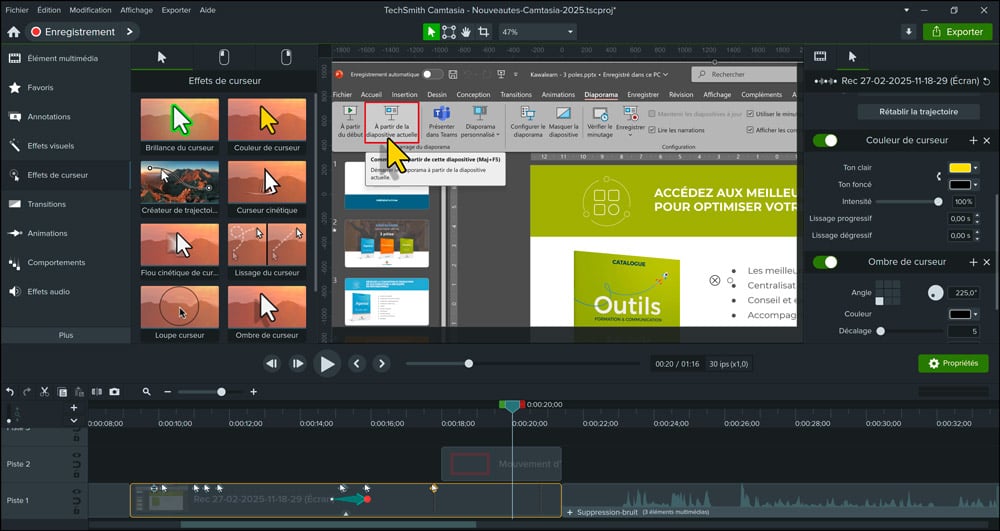
Task: Copy the selected media on timeline
Action: click(x=62, y=391)
